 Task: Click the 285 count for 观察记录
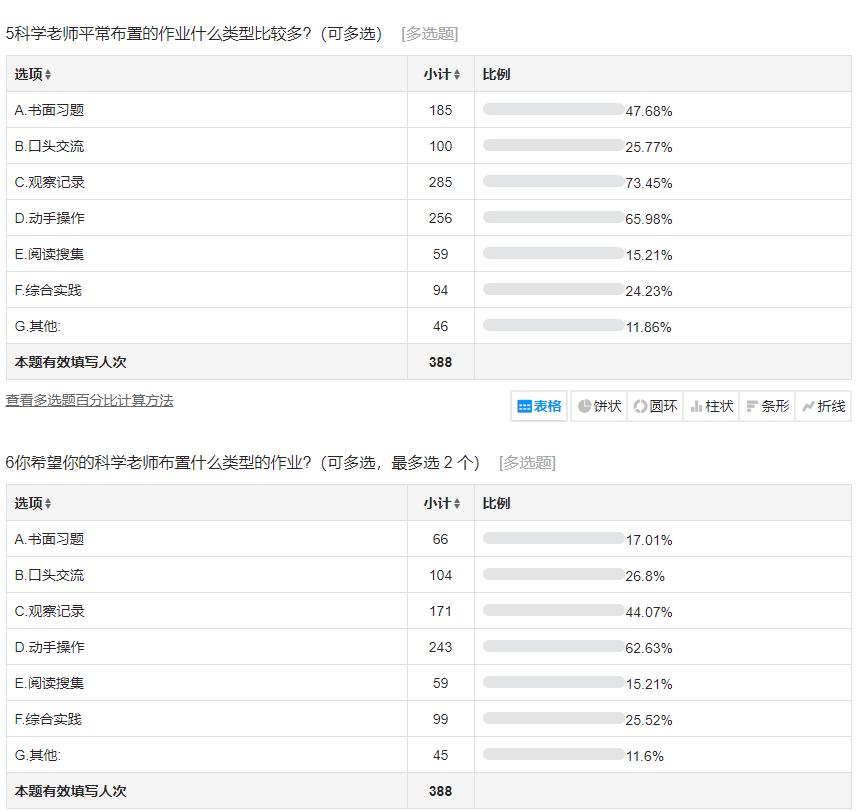[x=440, y=182]
